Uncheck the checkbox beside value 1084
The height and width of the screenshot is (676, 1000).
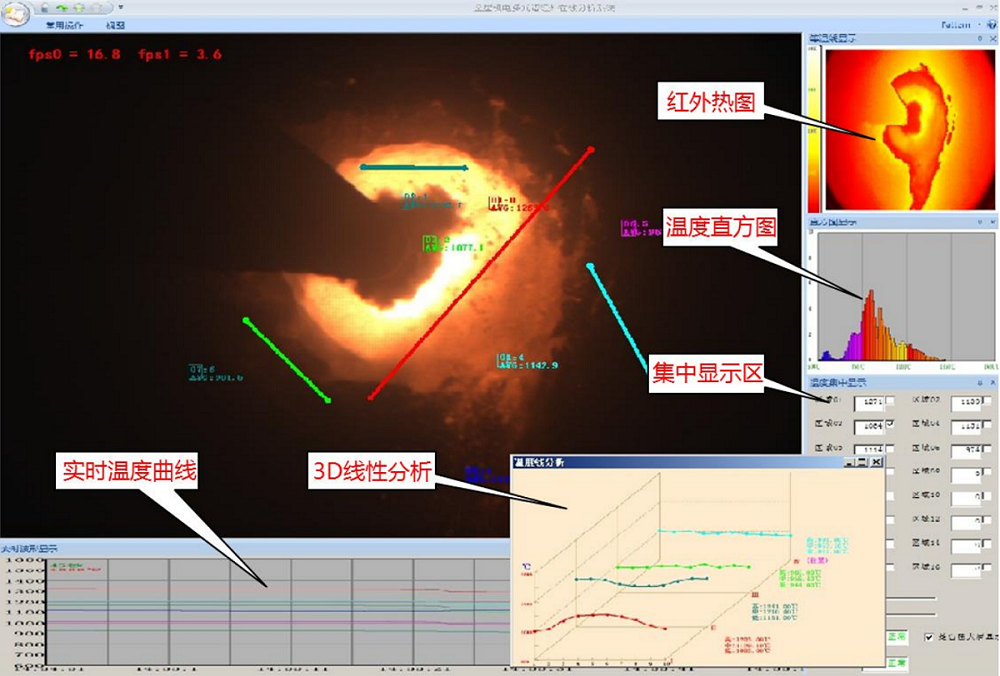(x=891, y=425)
